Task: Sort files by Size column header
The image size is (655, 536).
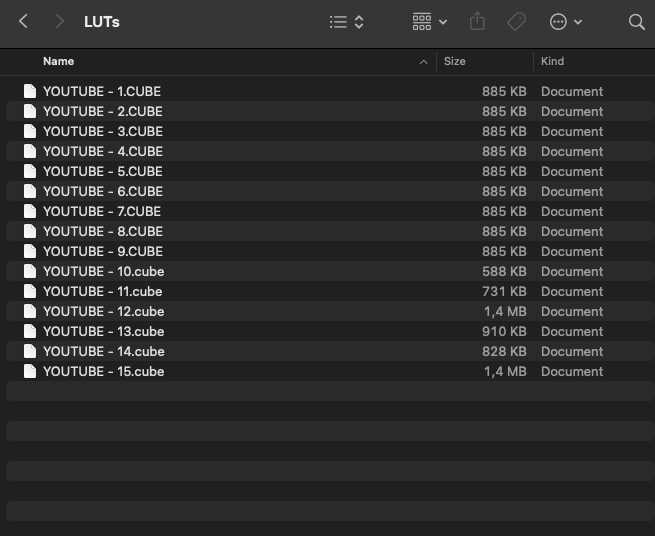Action: click(x=455, y=61)
